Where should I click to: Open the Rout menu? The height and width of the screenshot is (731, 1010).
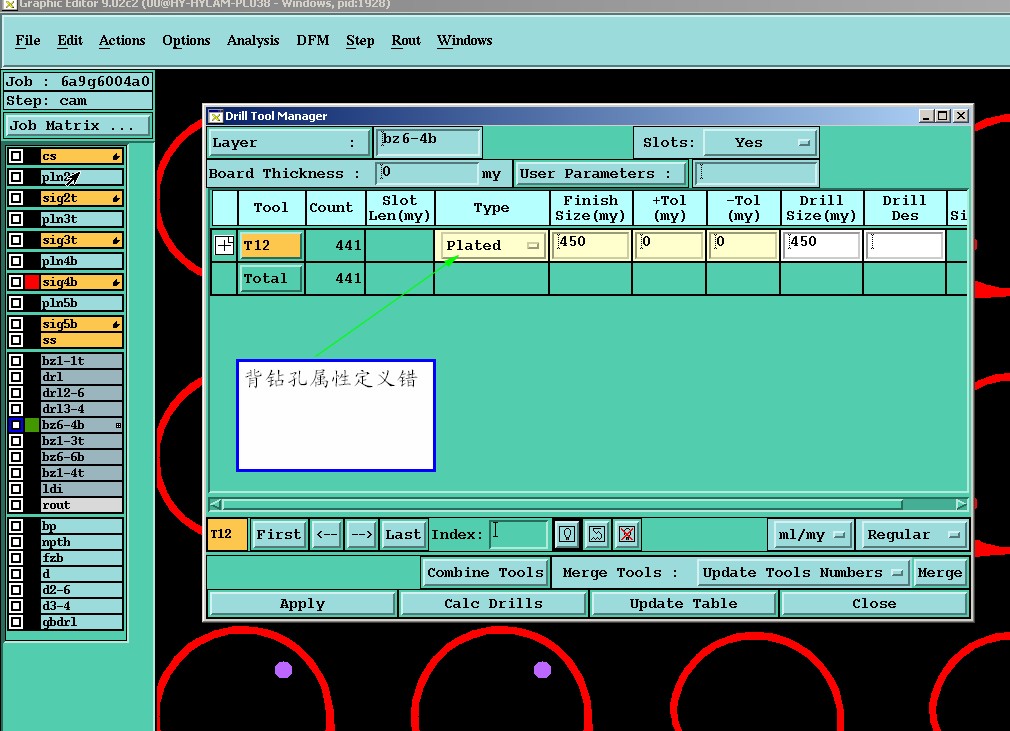pyautogui.click(x=406, y=41)
